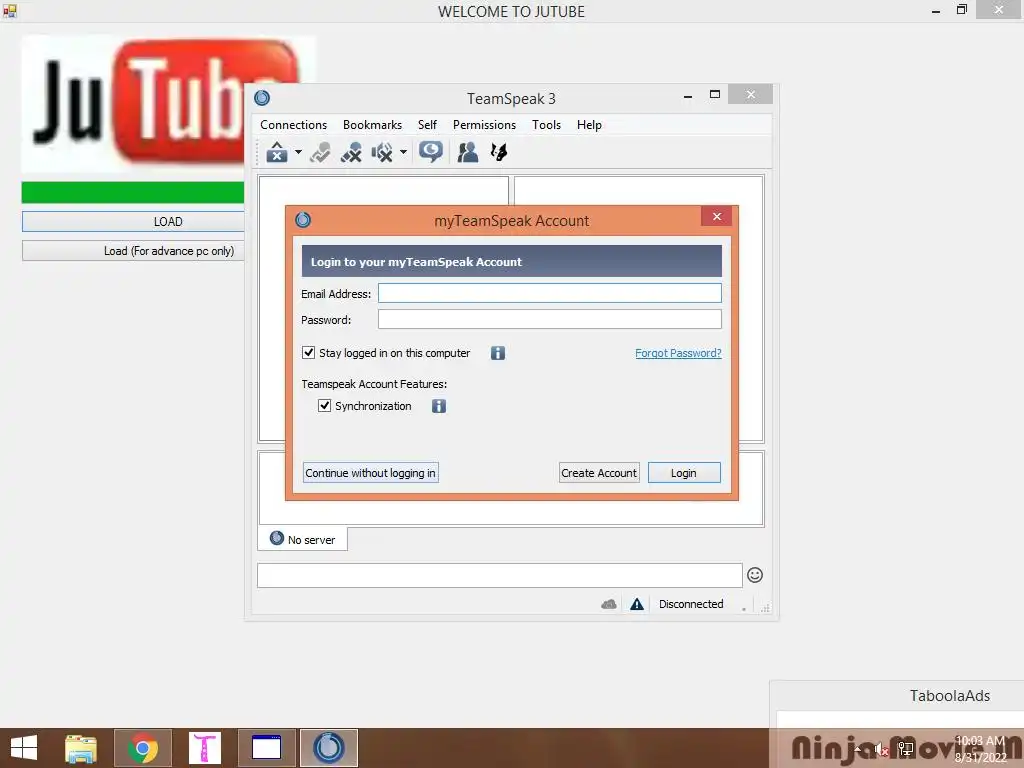Click the JuTube window title bar icon
This screenshot has height=768, width=1024.
(9, 10)
